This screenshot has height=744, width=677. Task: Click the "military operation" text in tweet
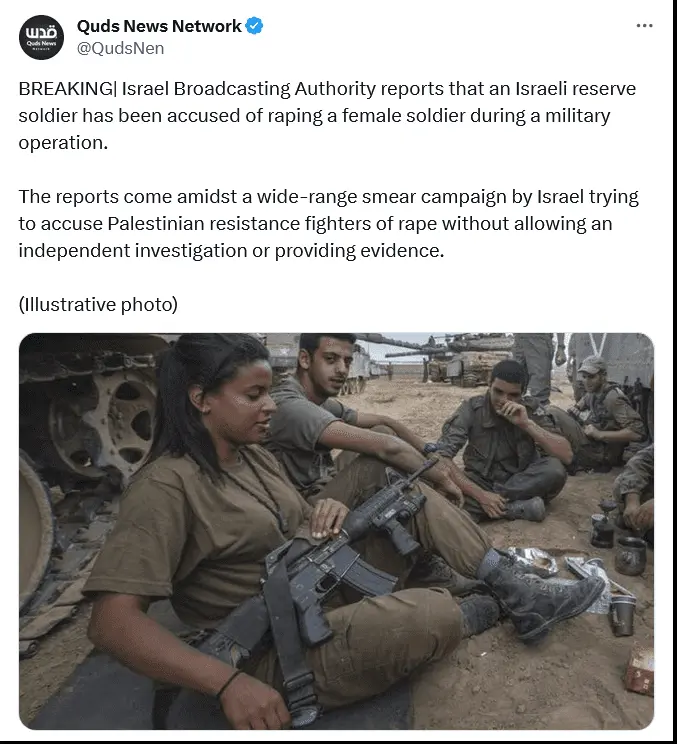tap(577, 116)
